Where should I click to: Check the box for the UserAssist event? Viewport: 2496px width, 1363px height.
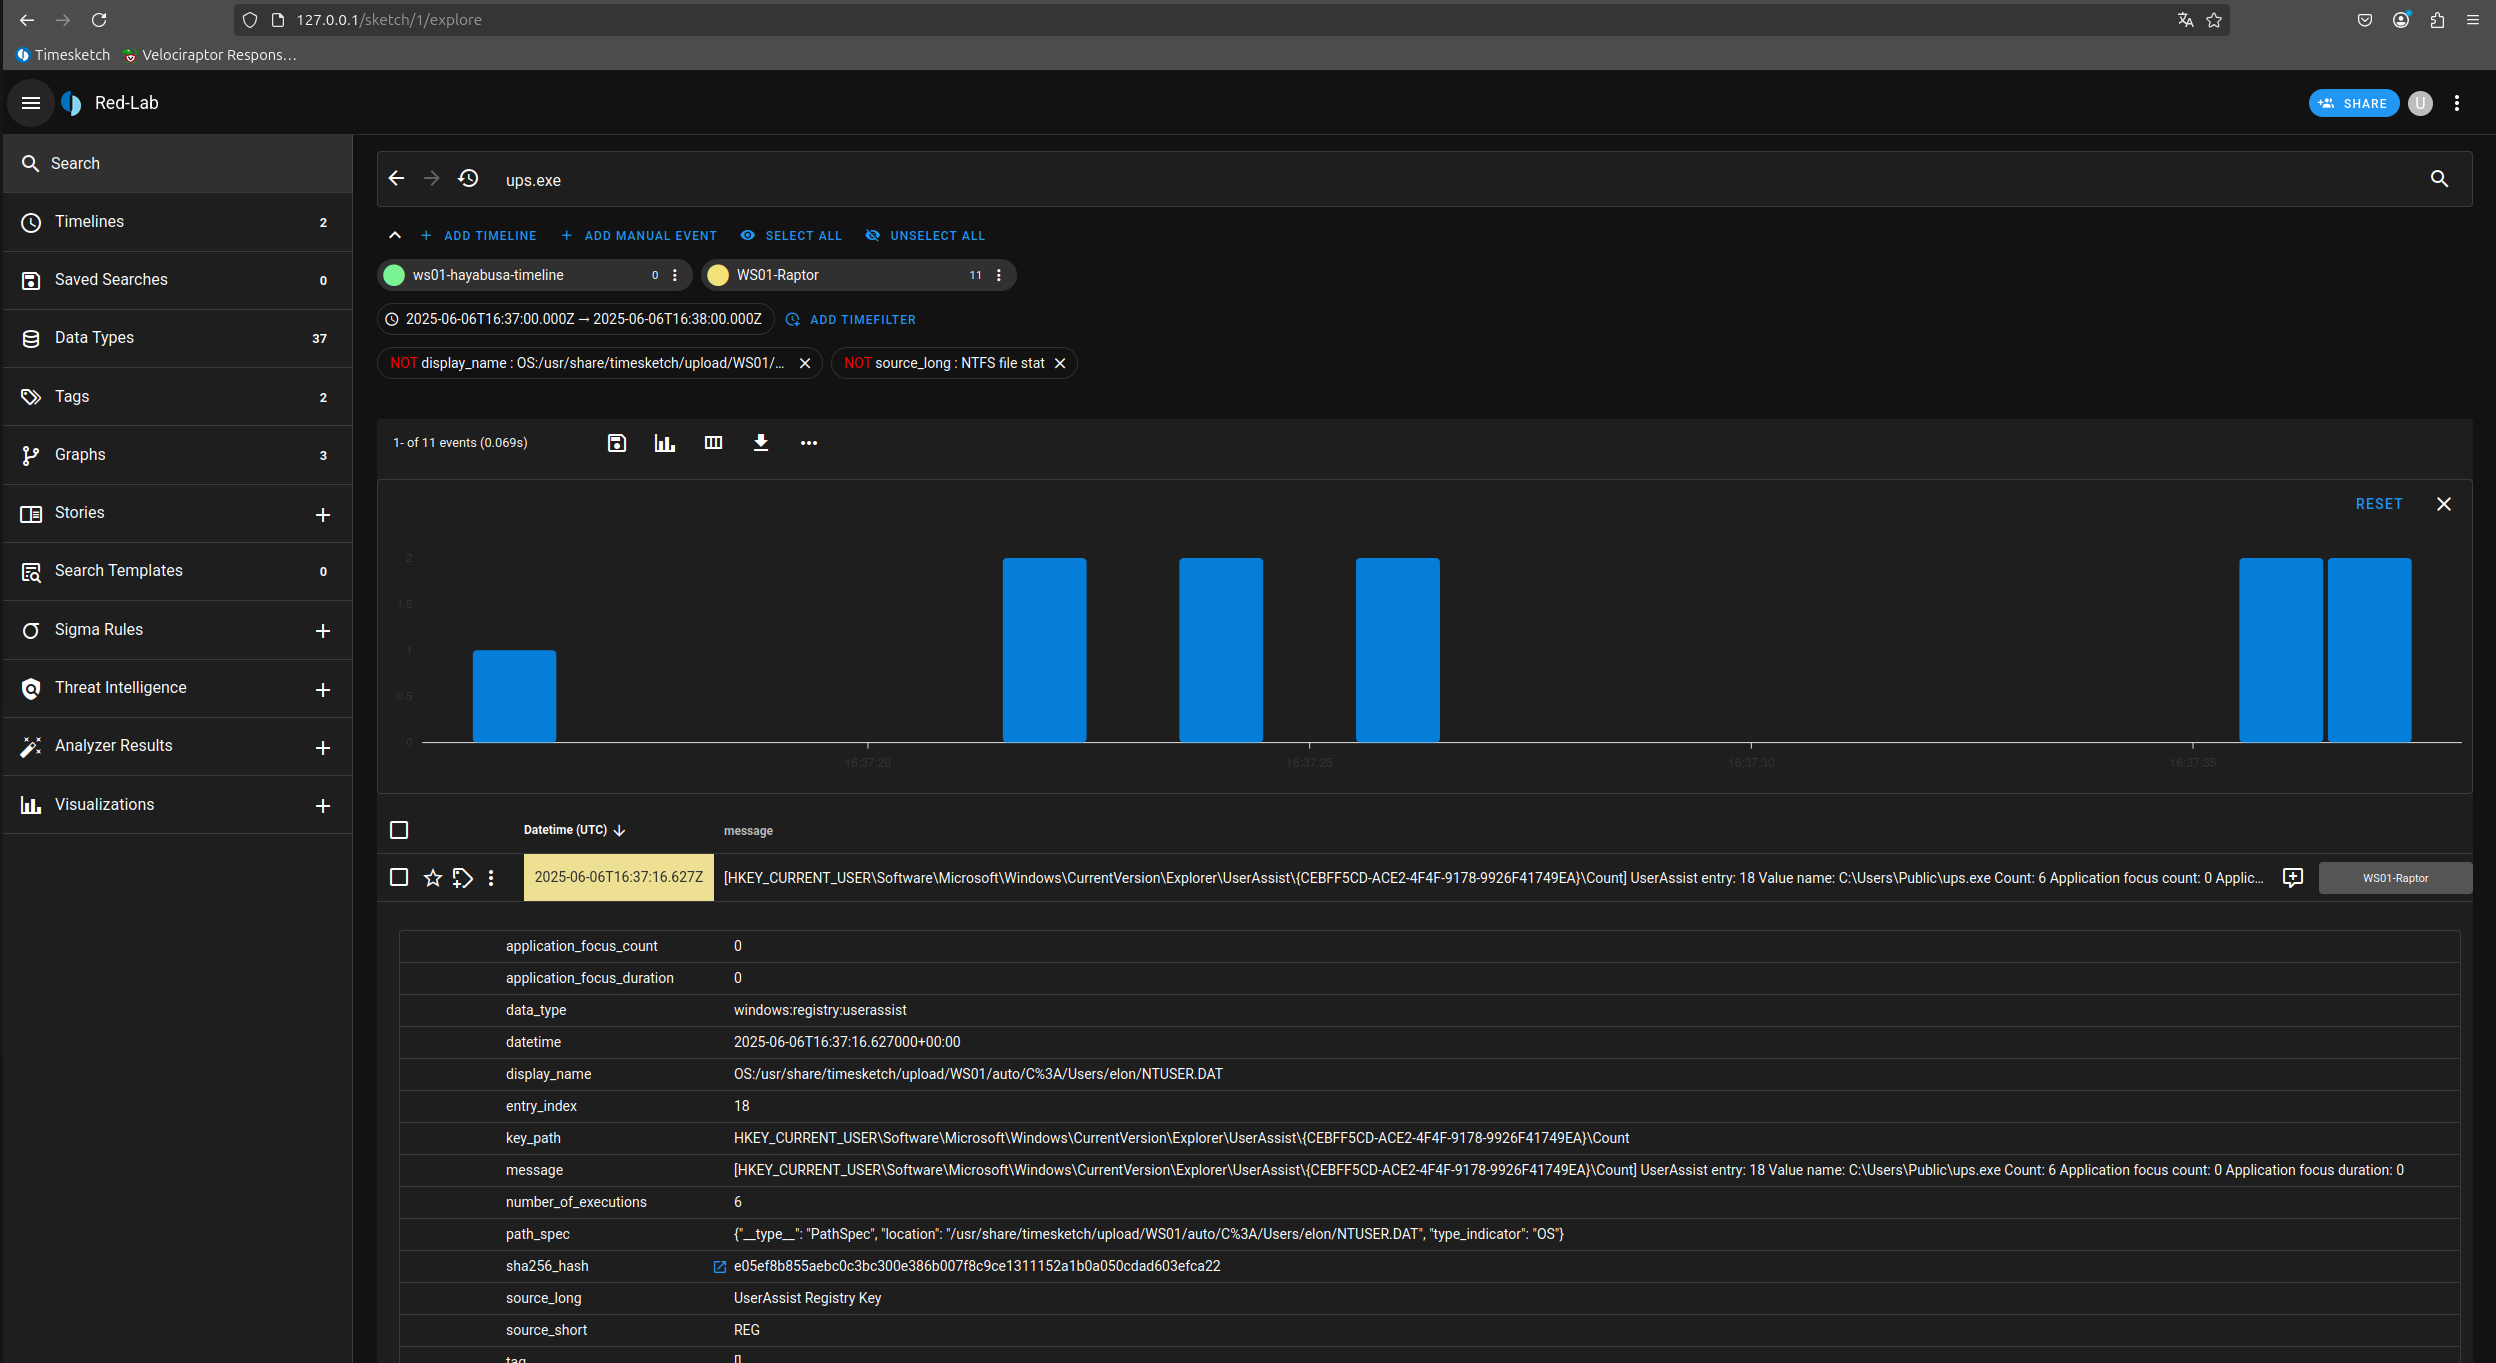(x=399, y=878)
